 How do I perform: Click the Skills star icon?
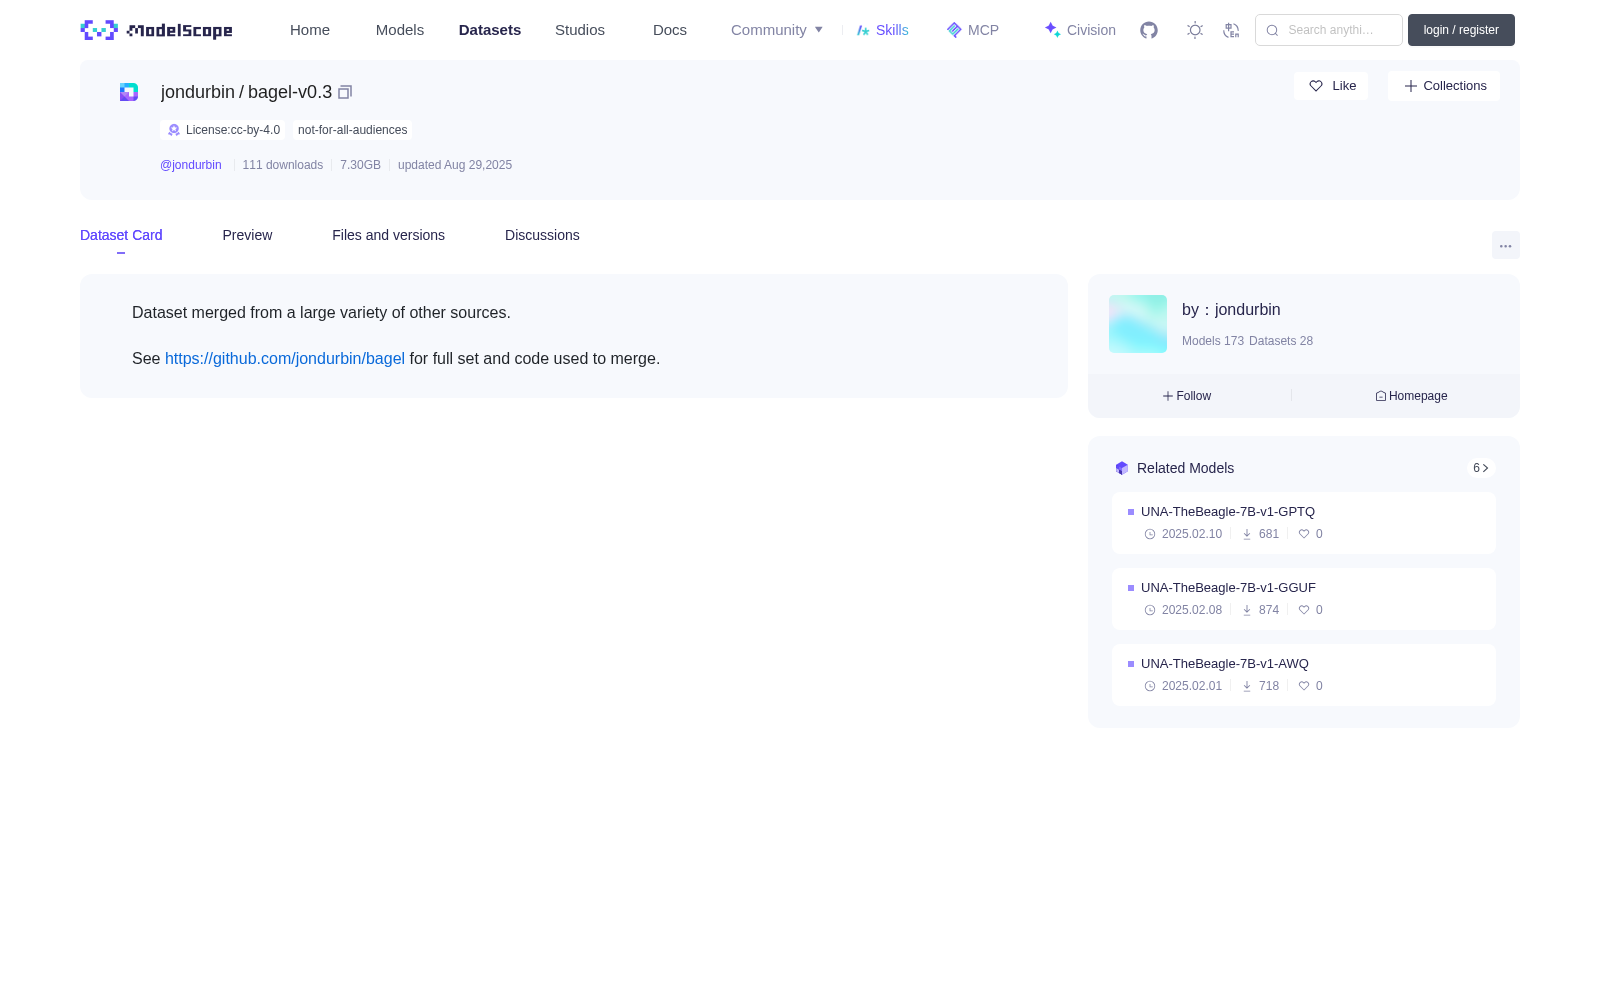[x=863, y=30]
